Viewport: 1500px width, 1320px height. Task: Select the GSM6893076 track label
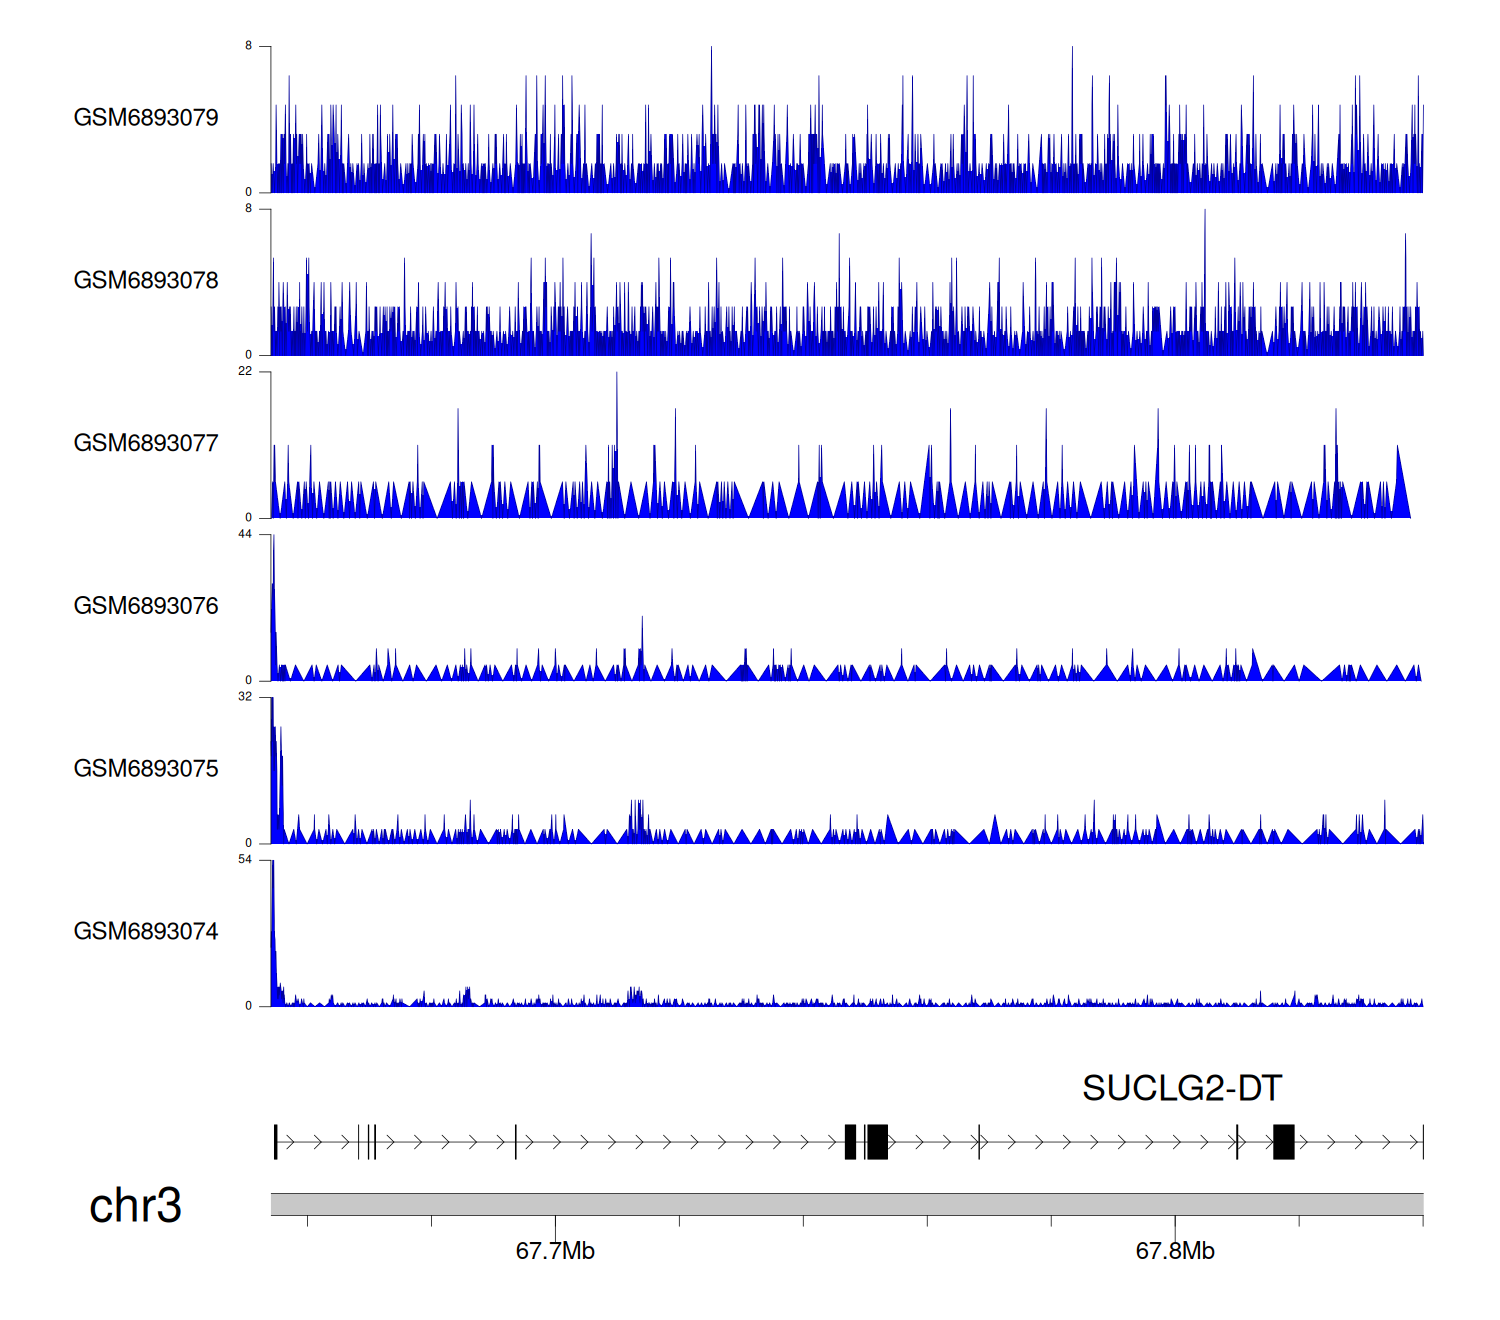146,606
